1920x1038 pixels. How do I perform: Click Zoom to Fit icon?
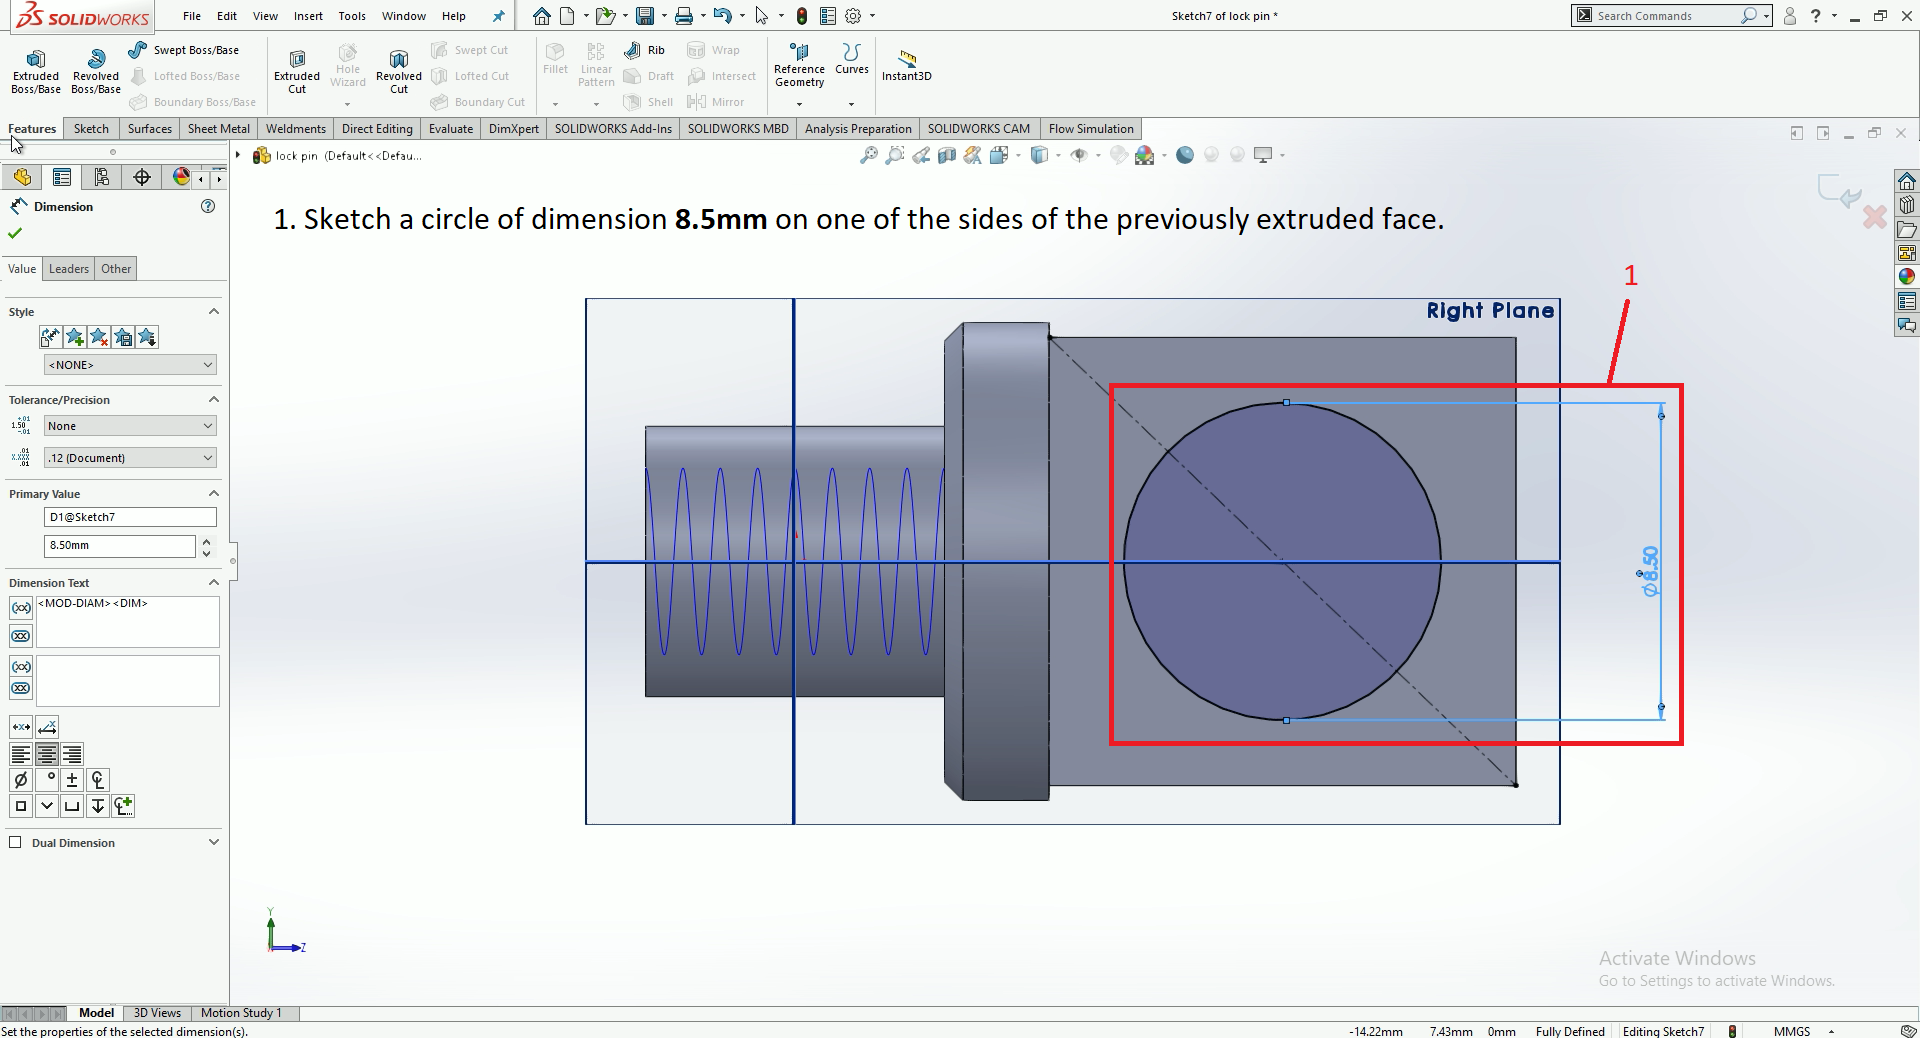(x=869, y=155)
